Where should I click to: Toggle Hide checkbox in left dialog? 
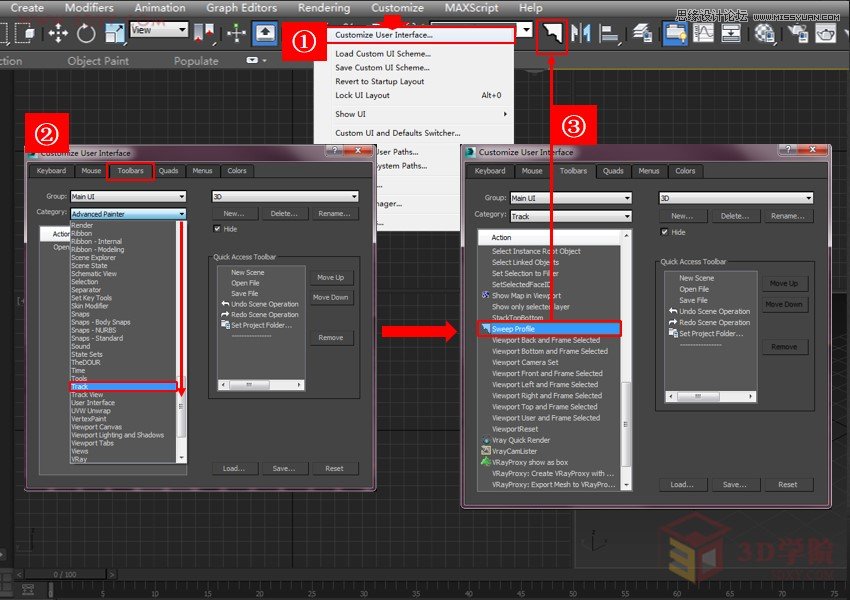tap(217, 229)
